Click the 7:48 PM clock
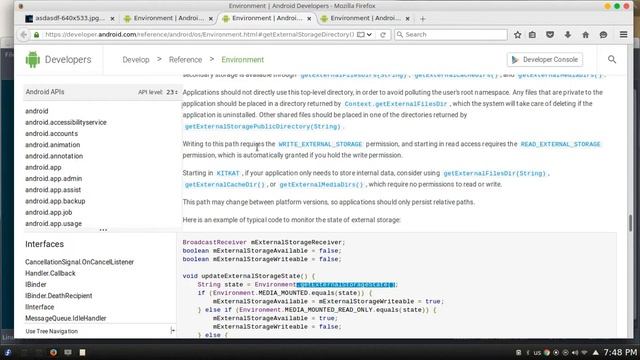 620,352
